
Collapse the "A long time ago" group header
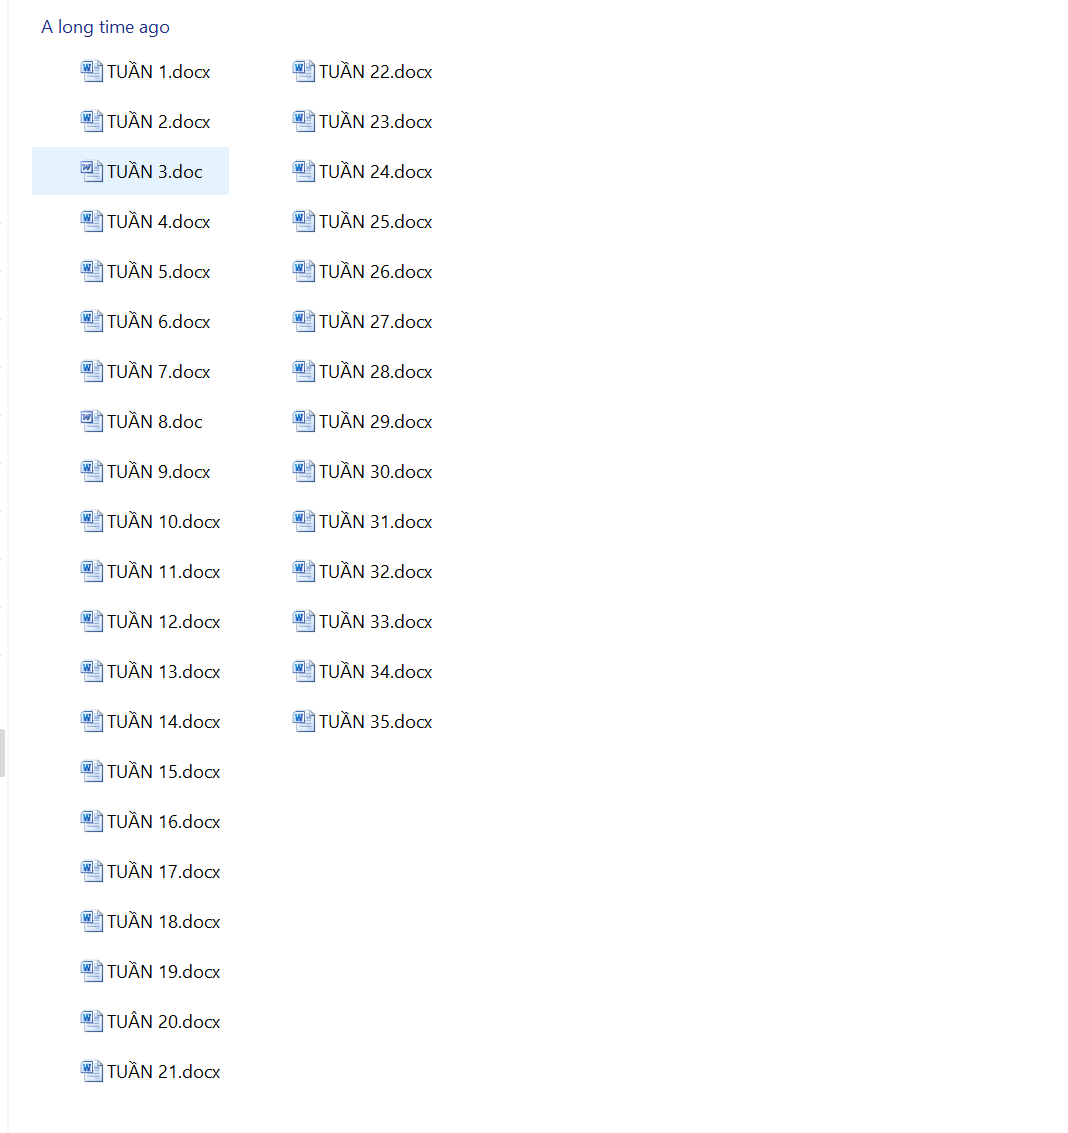[105, 27]
